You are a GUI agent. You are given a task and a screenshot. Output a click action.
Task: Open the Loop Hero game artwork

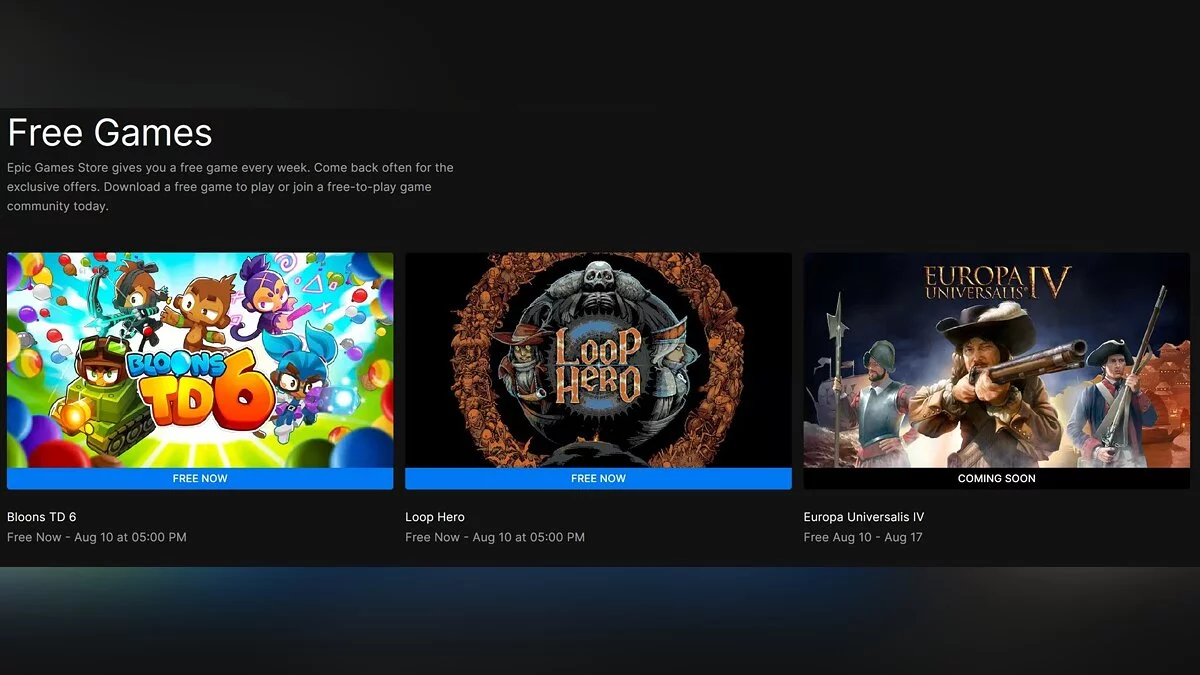pyautogui.click(x=598, y=360)
